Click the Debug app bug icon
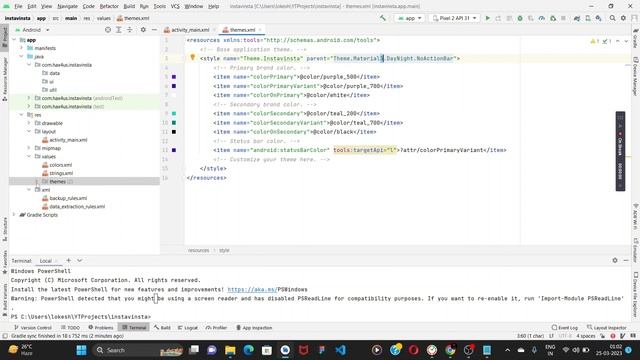Screen dimensions: 640x360 coord(520,18)
